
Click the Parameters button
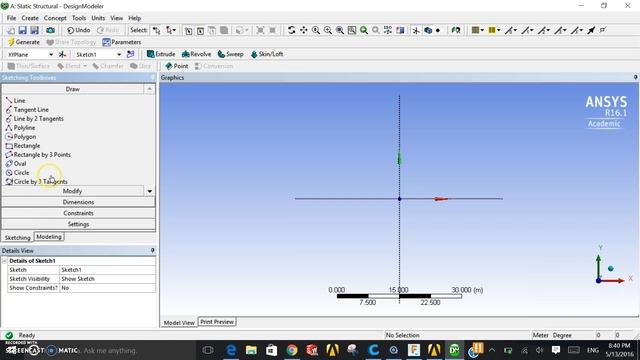(122, 42)
